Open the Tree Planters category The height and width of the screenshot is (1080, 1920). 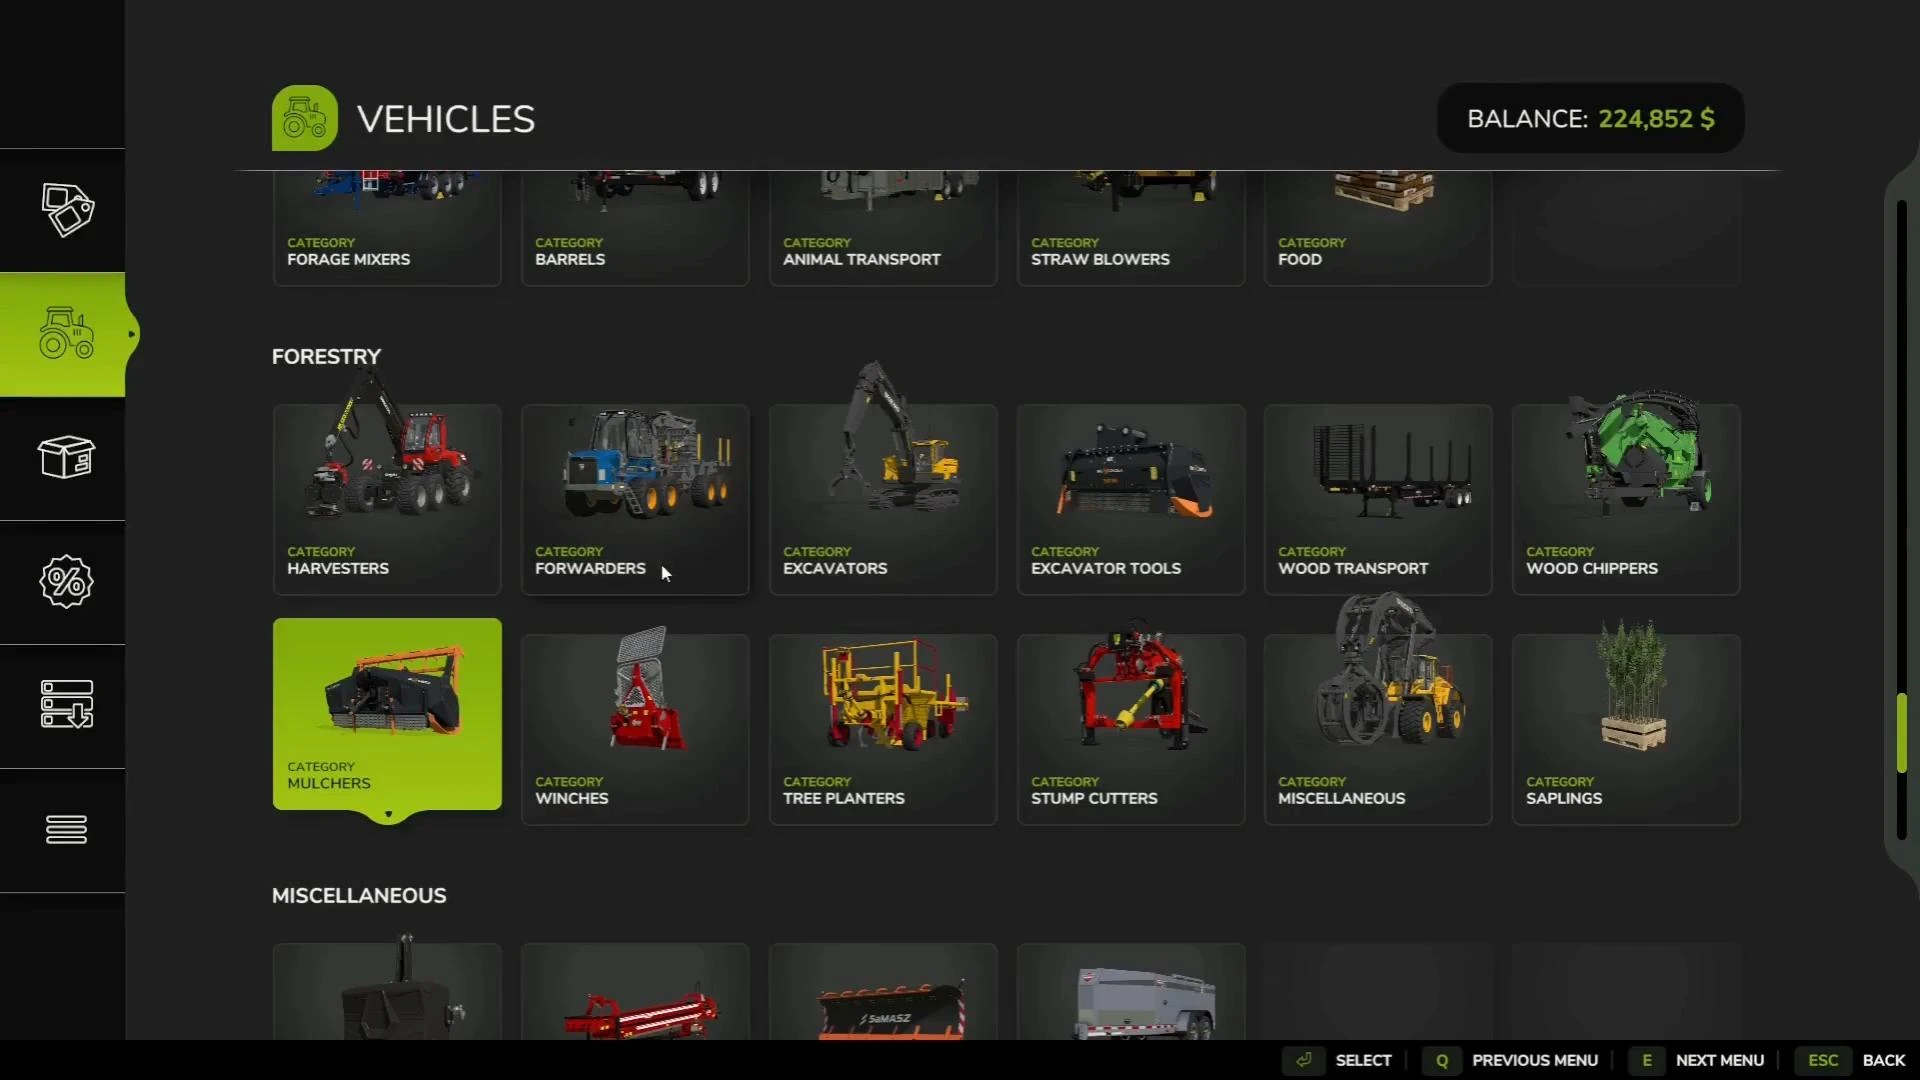click(x=883, y=730)
